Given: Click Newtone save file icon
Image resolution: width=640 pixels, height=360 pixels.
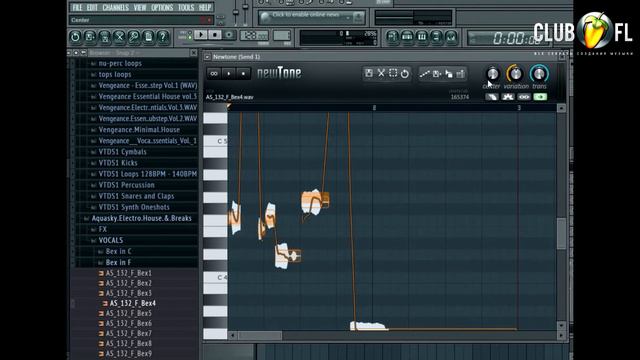Looking at the screenshot, I should pyautogui.click(x=369, y=73).
